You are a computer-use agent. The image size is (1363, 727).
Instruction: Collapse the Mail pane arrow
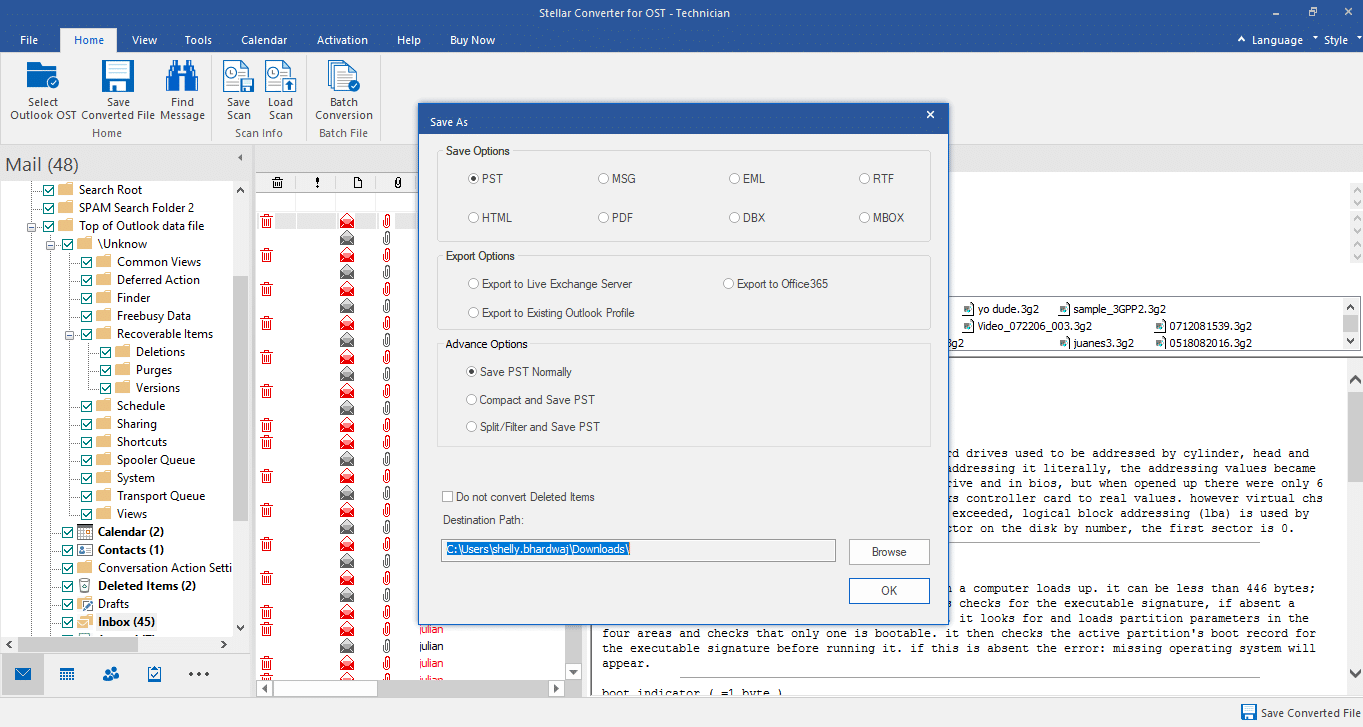239,158
